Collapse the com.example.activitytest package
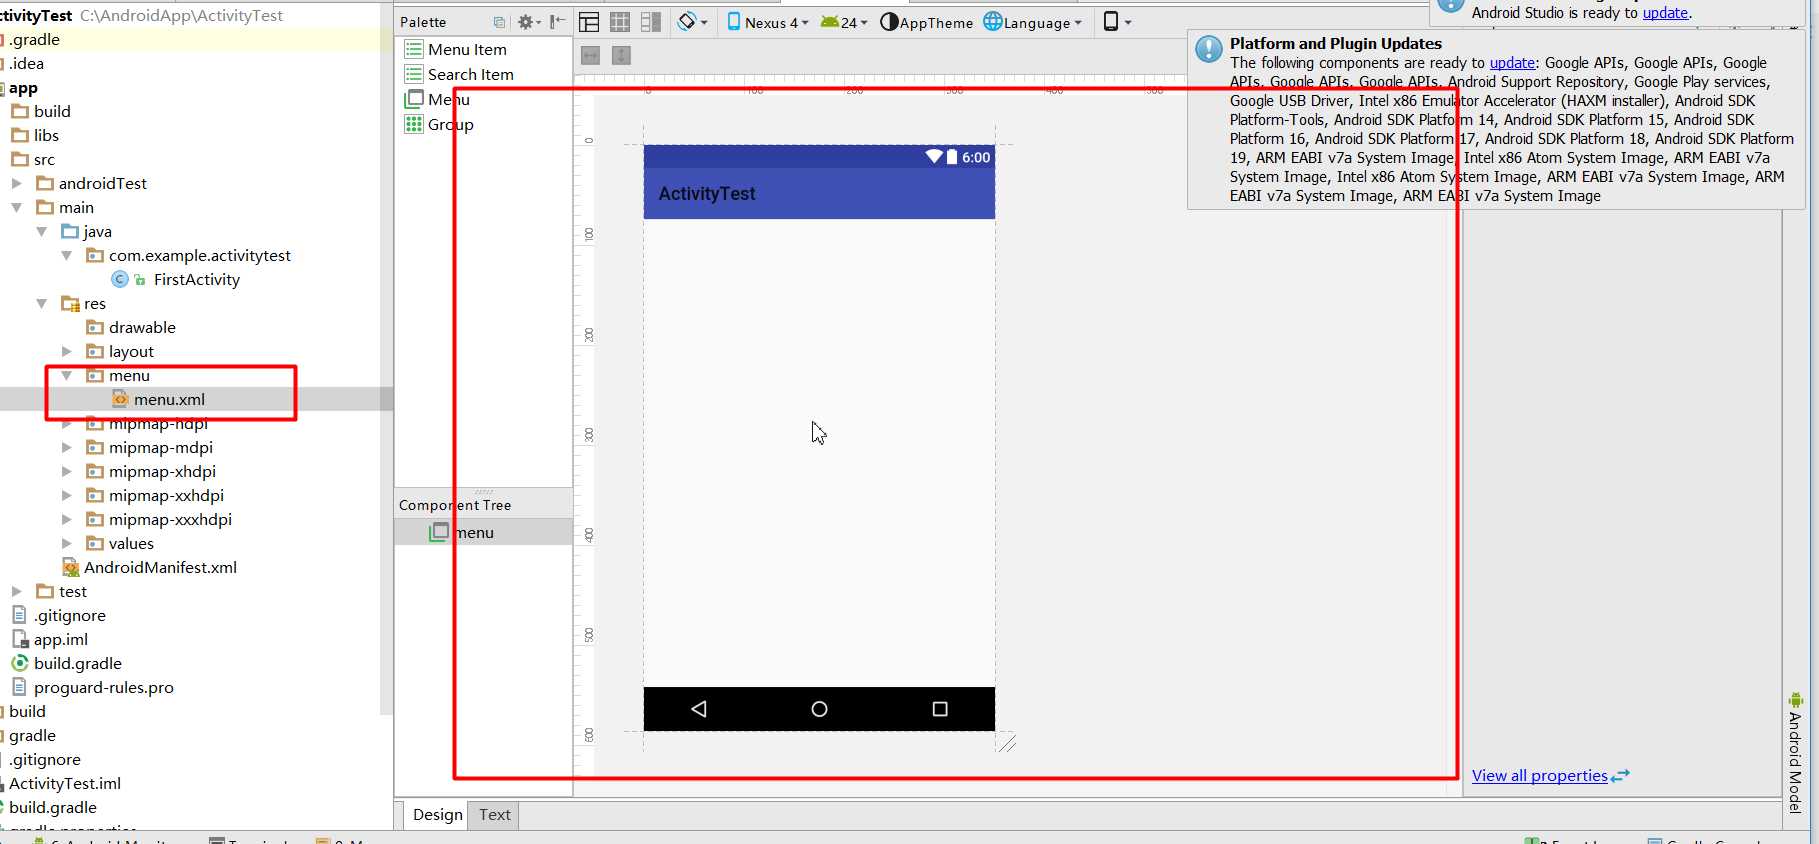Screen dimensions: 1819x844 coord(67,255)
